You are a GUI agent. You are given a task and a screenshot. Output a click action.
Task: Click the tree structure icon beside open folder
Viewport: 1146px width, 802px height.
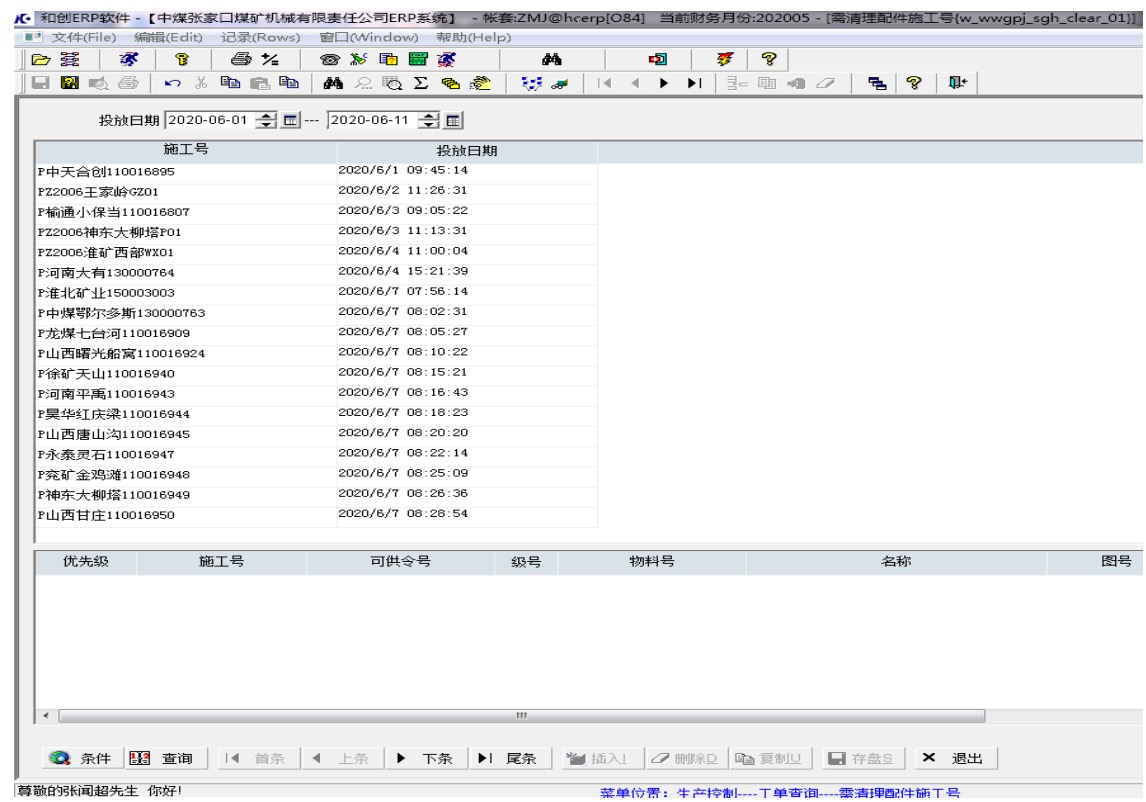coord(70,59)
